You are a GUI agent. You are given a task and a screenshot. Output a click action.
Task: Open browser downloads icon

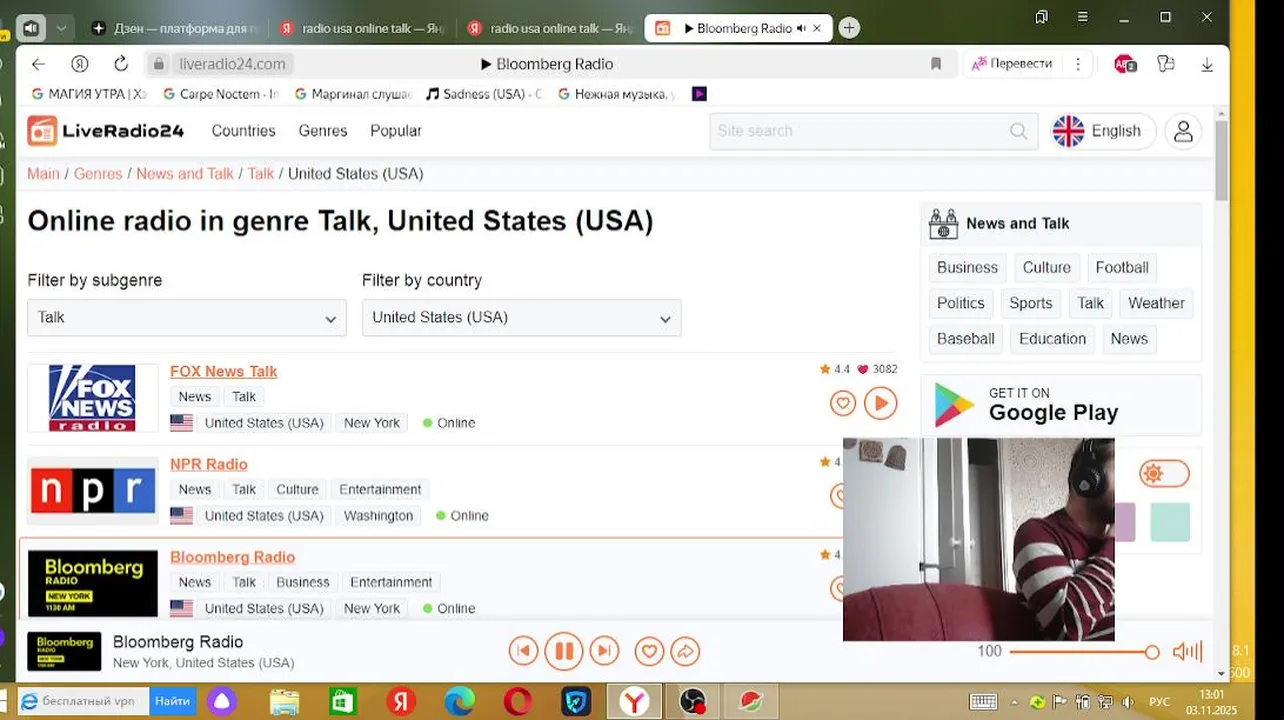pos(1207,64)
